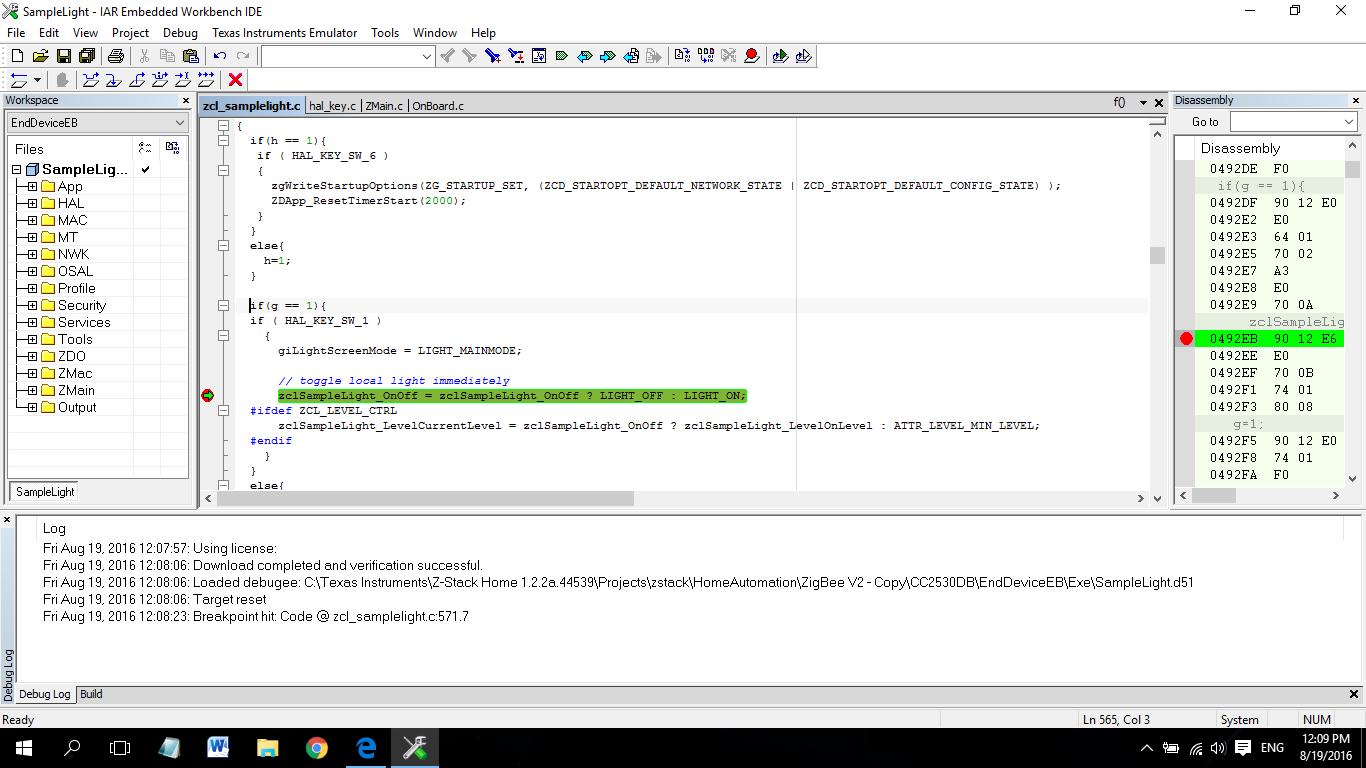The height and width of the screenshot is (768, 1366).
Task: Switch to the ZMain.c editor tab
Action: [384, 105]
